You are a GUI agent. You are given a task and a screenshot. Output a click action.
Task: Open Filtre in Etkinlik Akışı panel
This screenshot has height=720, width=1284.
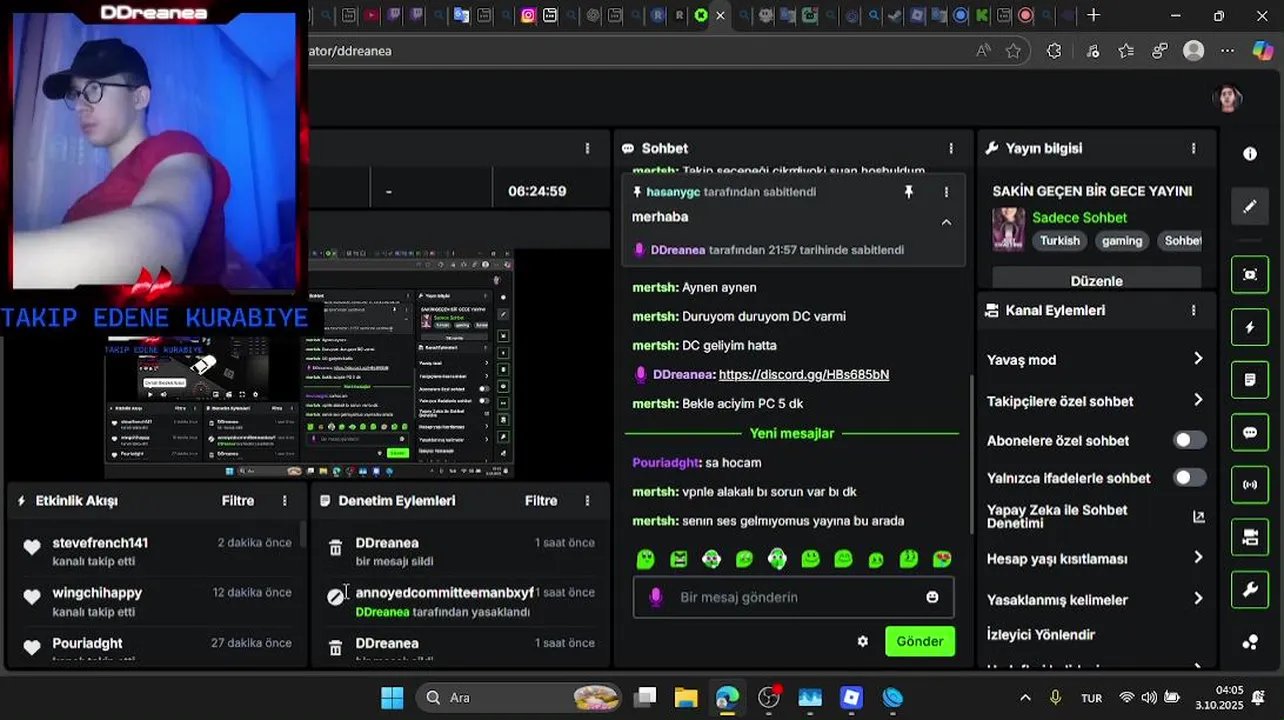point(238,501)
